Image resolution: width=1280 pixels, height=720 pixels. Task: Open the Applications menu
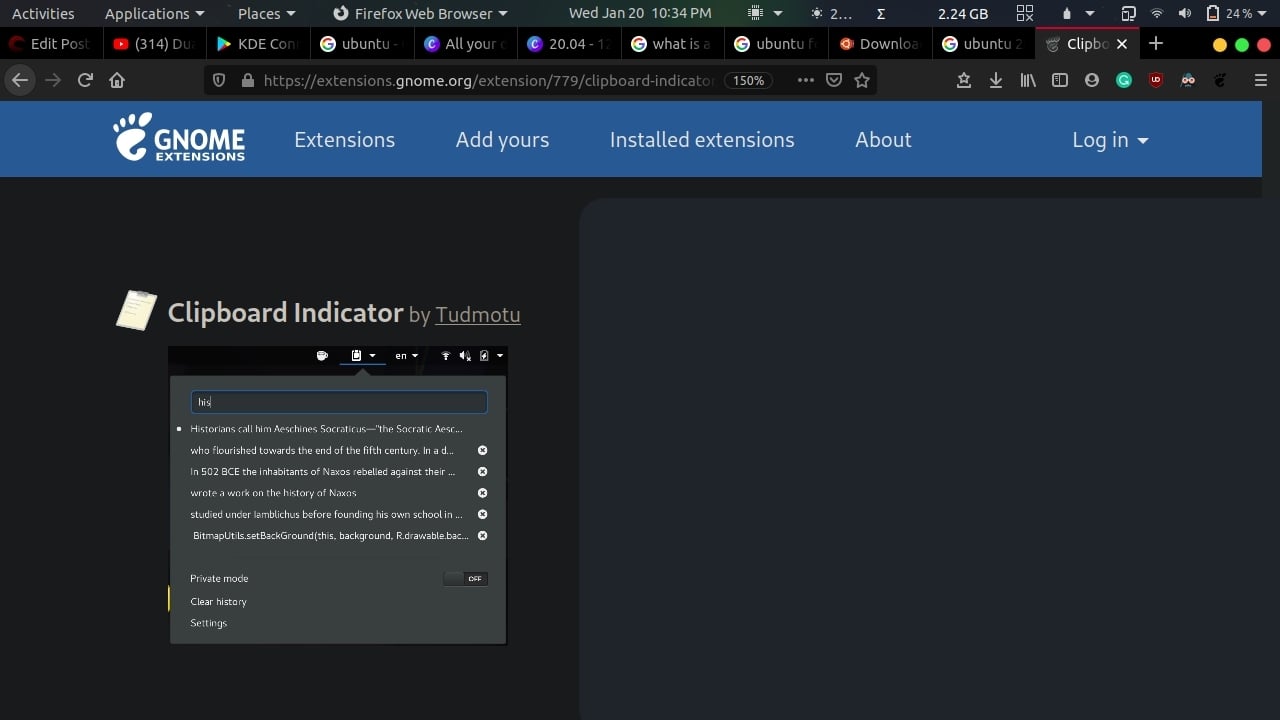coord(154,14)
